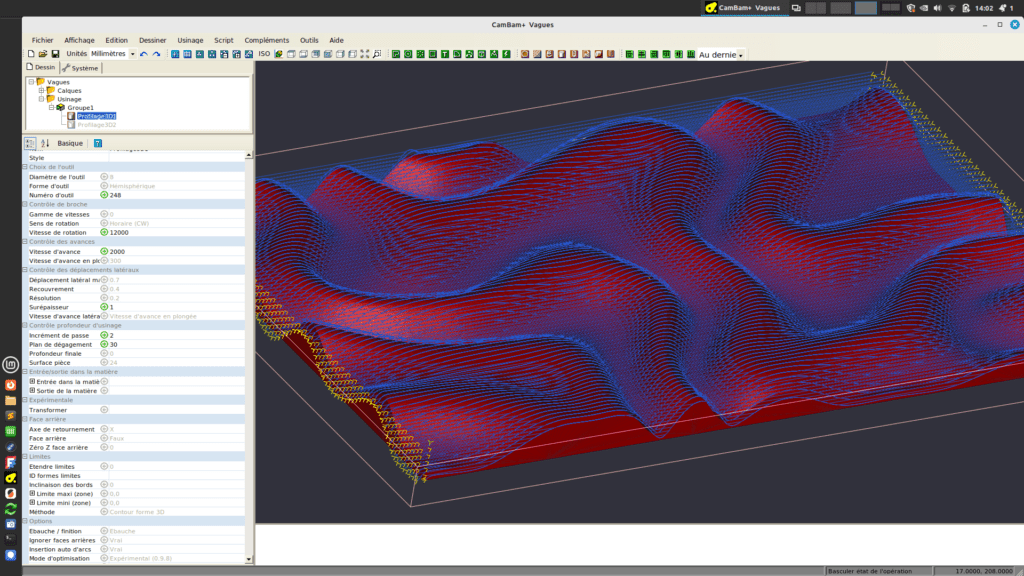Viewport: 1024px width, 576px height.
Task: Collapse the Choix de l'outil section
Action: click(25, 167)
